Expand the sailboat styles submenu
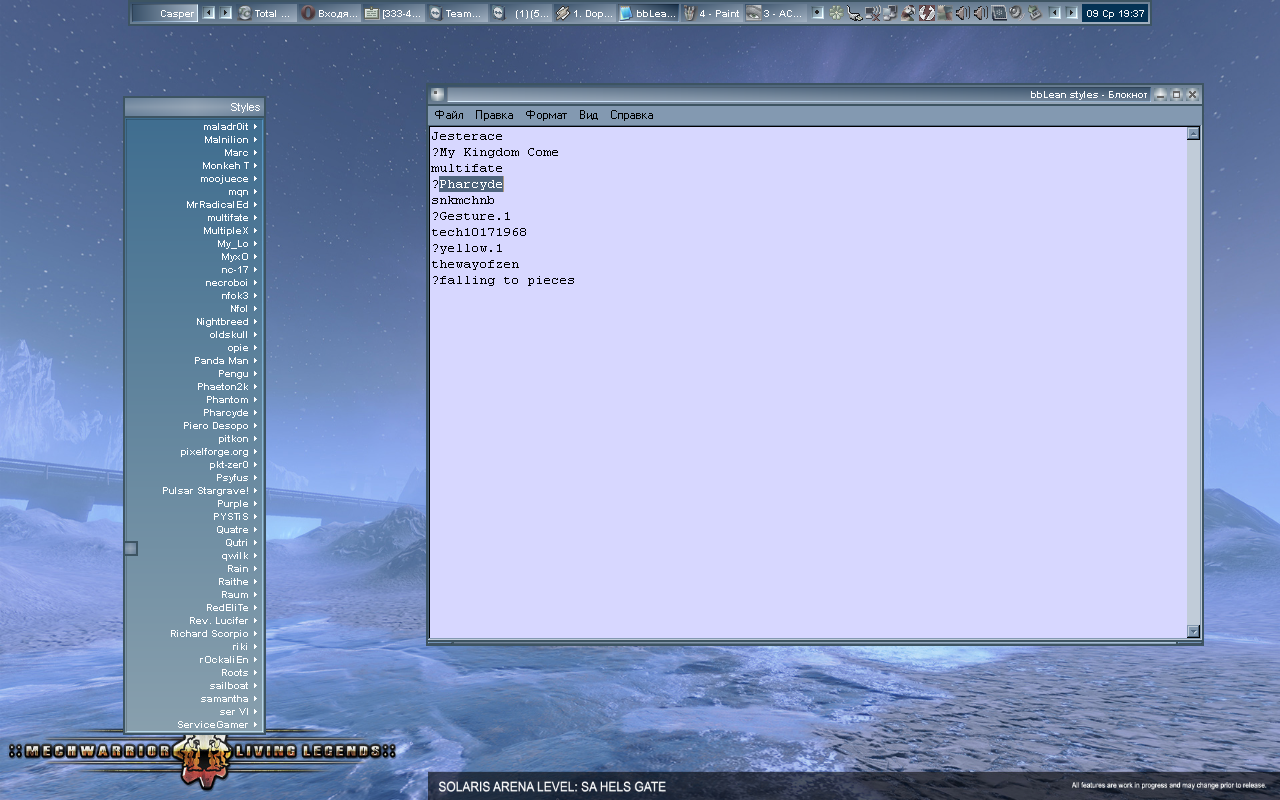Image resolution: width=1280 pixels, height=800 pixels. (194, 686)
